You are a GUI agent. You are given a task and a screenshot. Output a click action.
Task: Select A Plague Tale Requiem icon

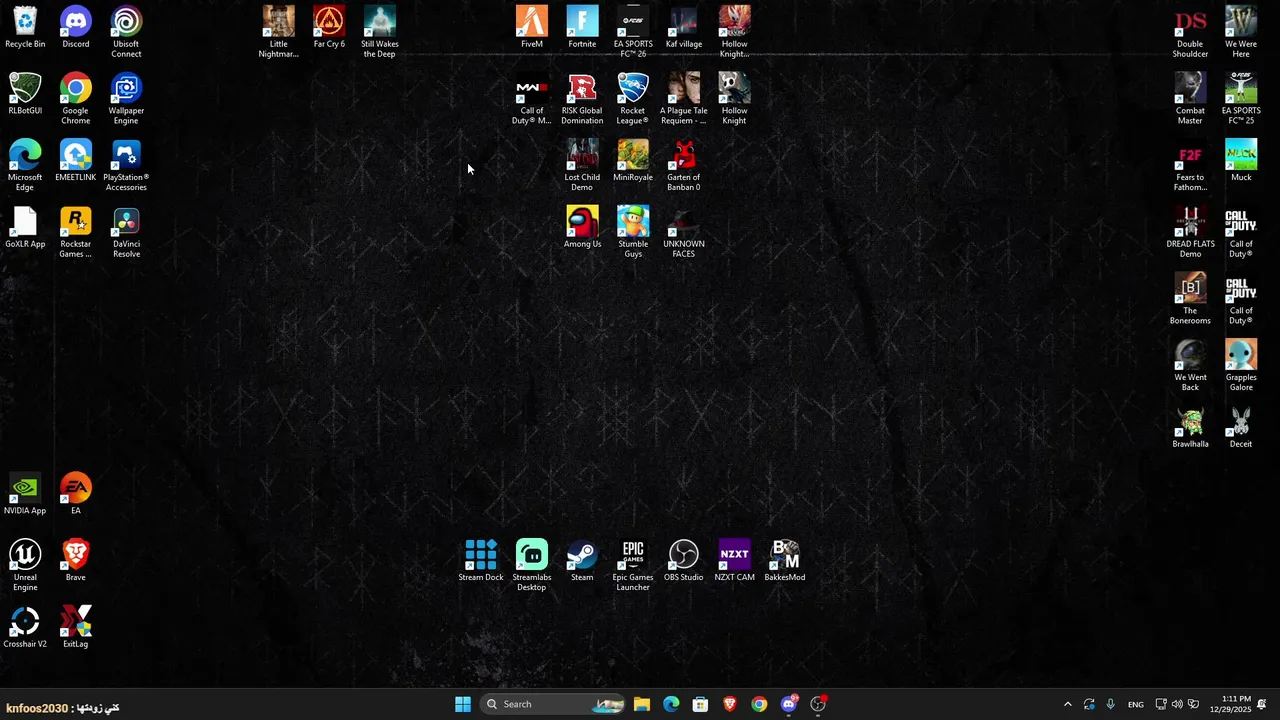point(683,99)
